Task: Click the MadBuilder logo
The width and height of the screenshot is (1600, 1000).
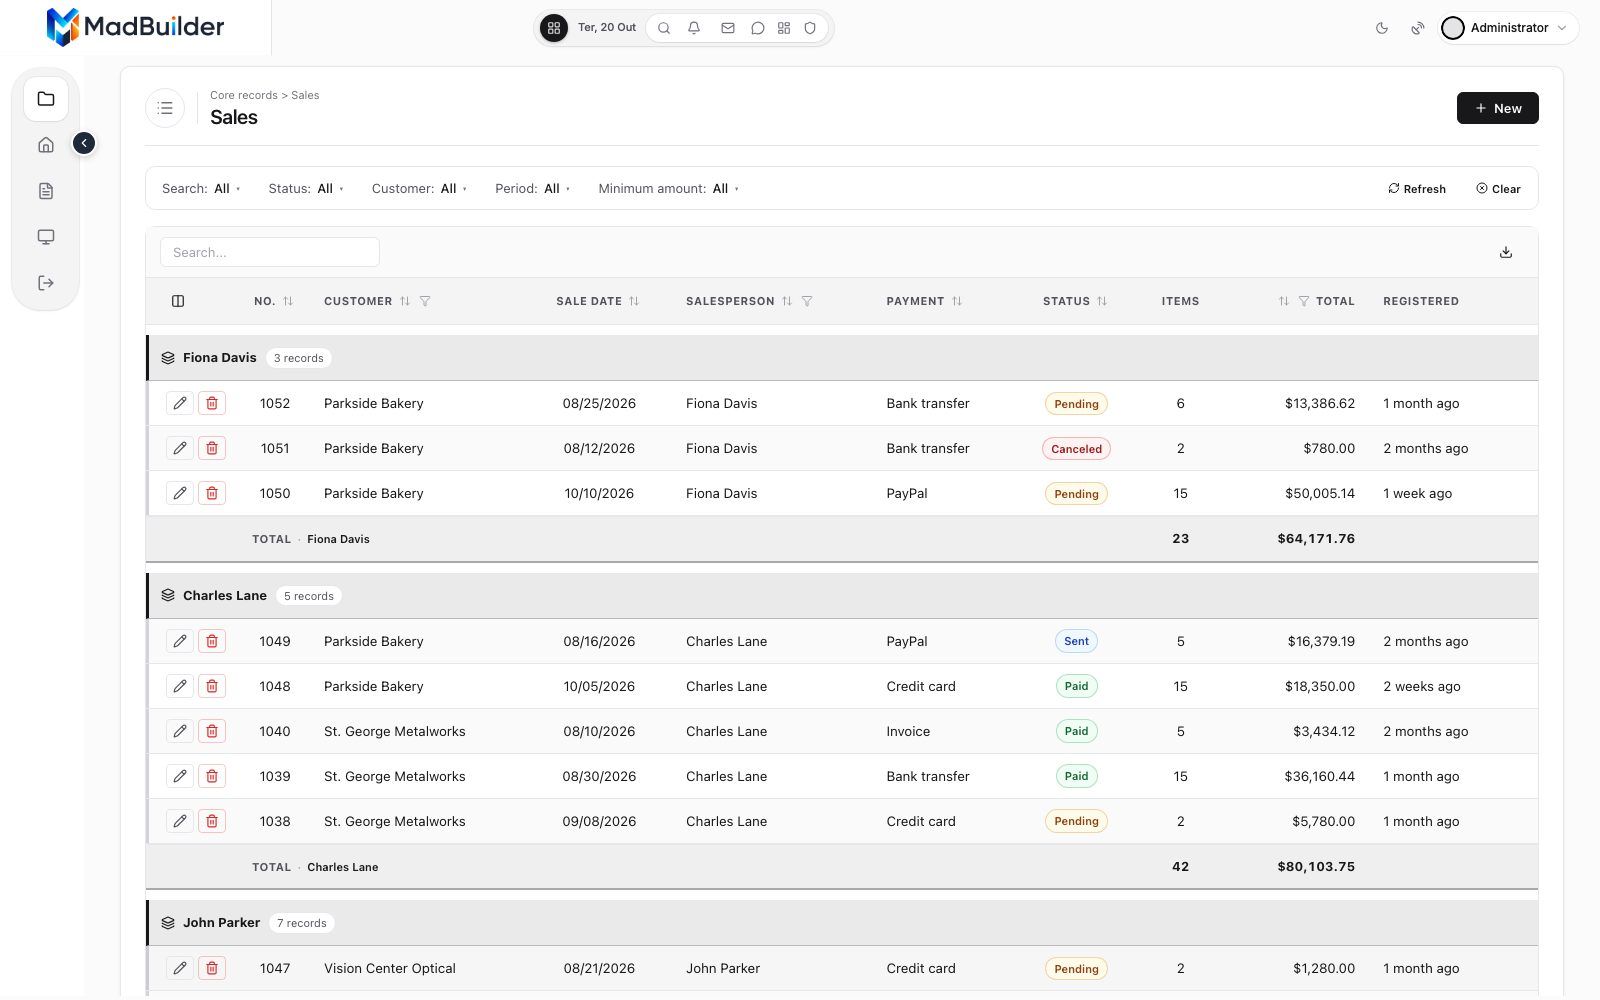Action: 136,27
